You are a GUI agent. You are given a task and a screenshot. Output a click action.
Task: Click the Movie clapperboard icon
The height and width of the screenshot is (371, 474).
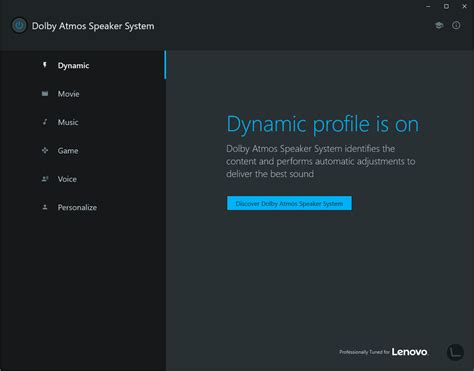[x=45, y=94]
